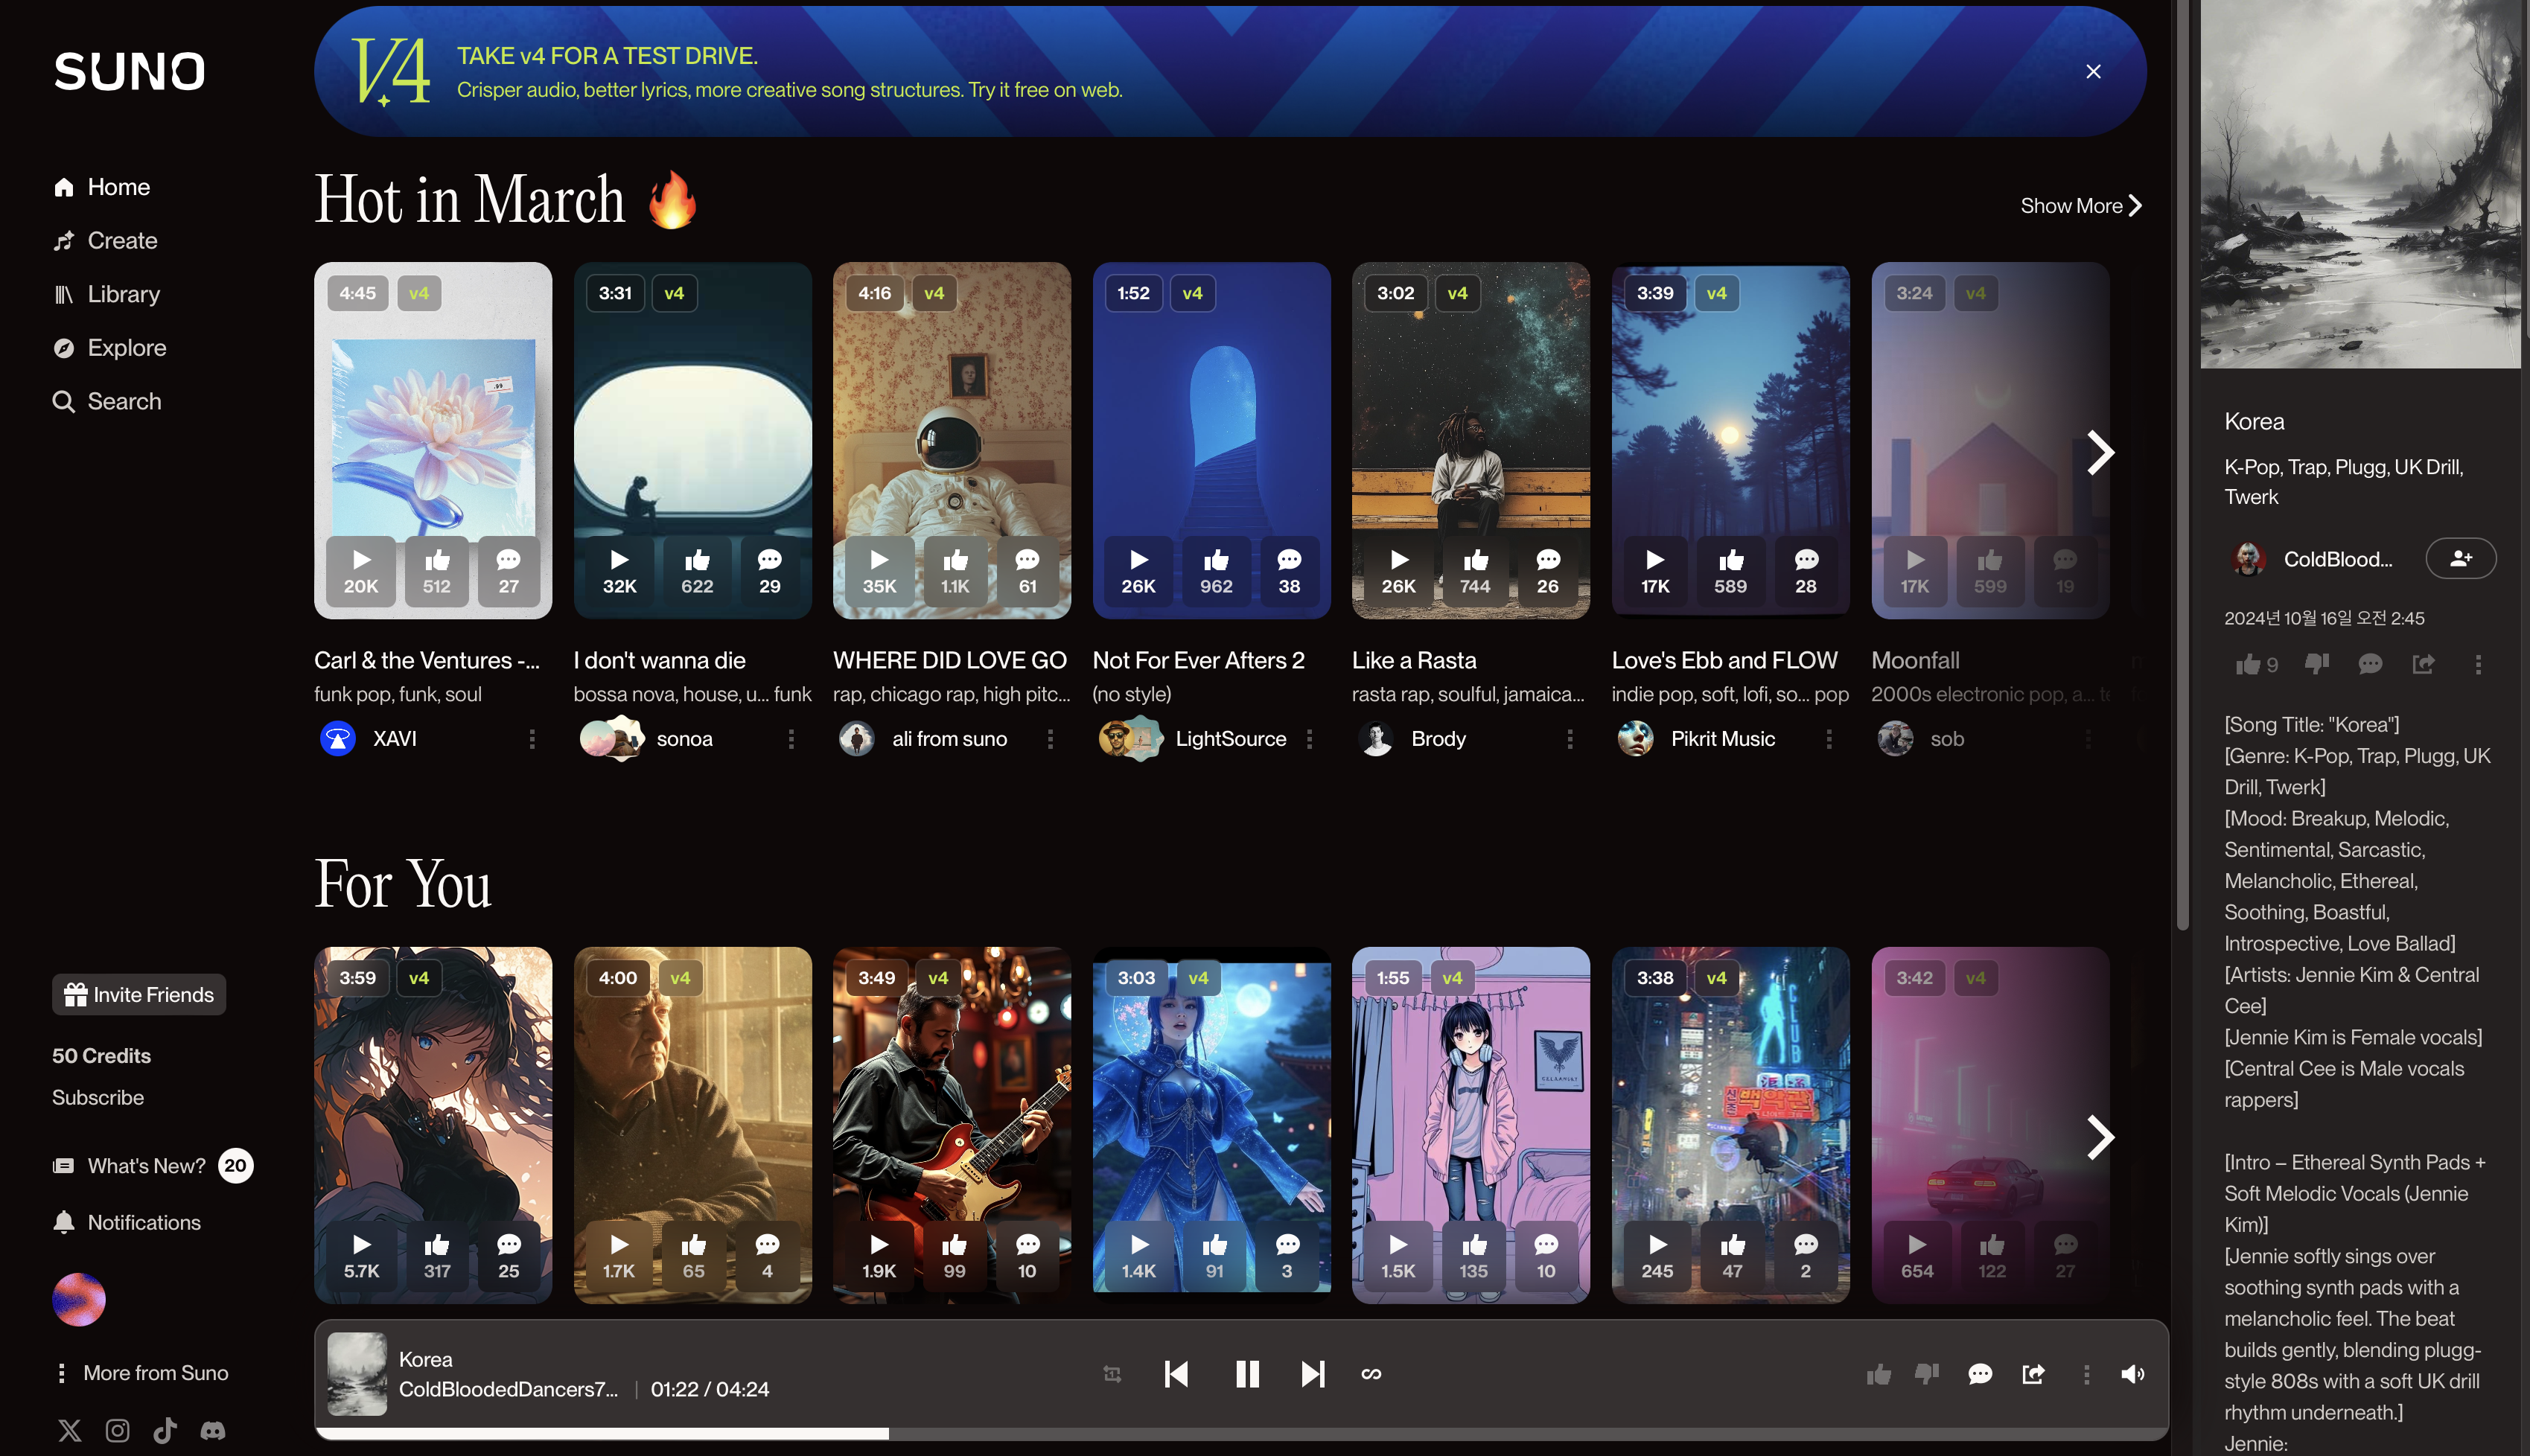Mute the player volume speaker
Screen dimensions: 2530x1456
click(2132, 1374)
